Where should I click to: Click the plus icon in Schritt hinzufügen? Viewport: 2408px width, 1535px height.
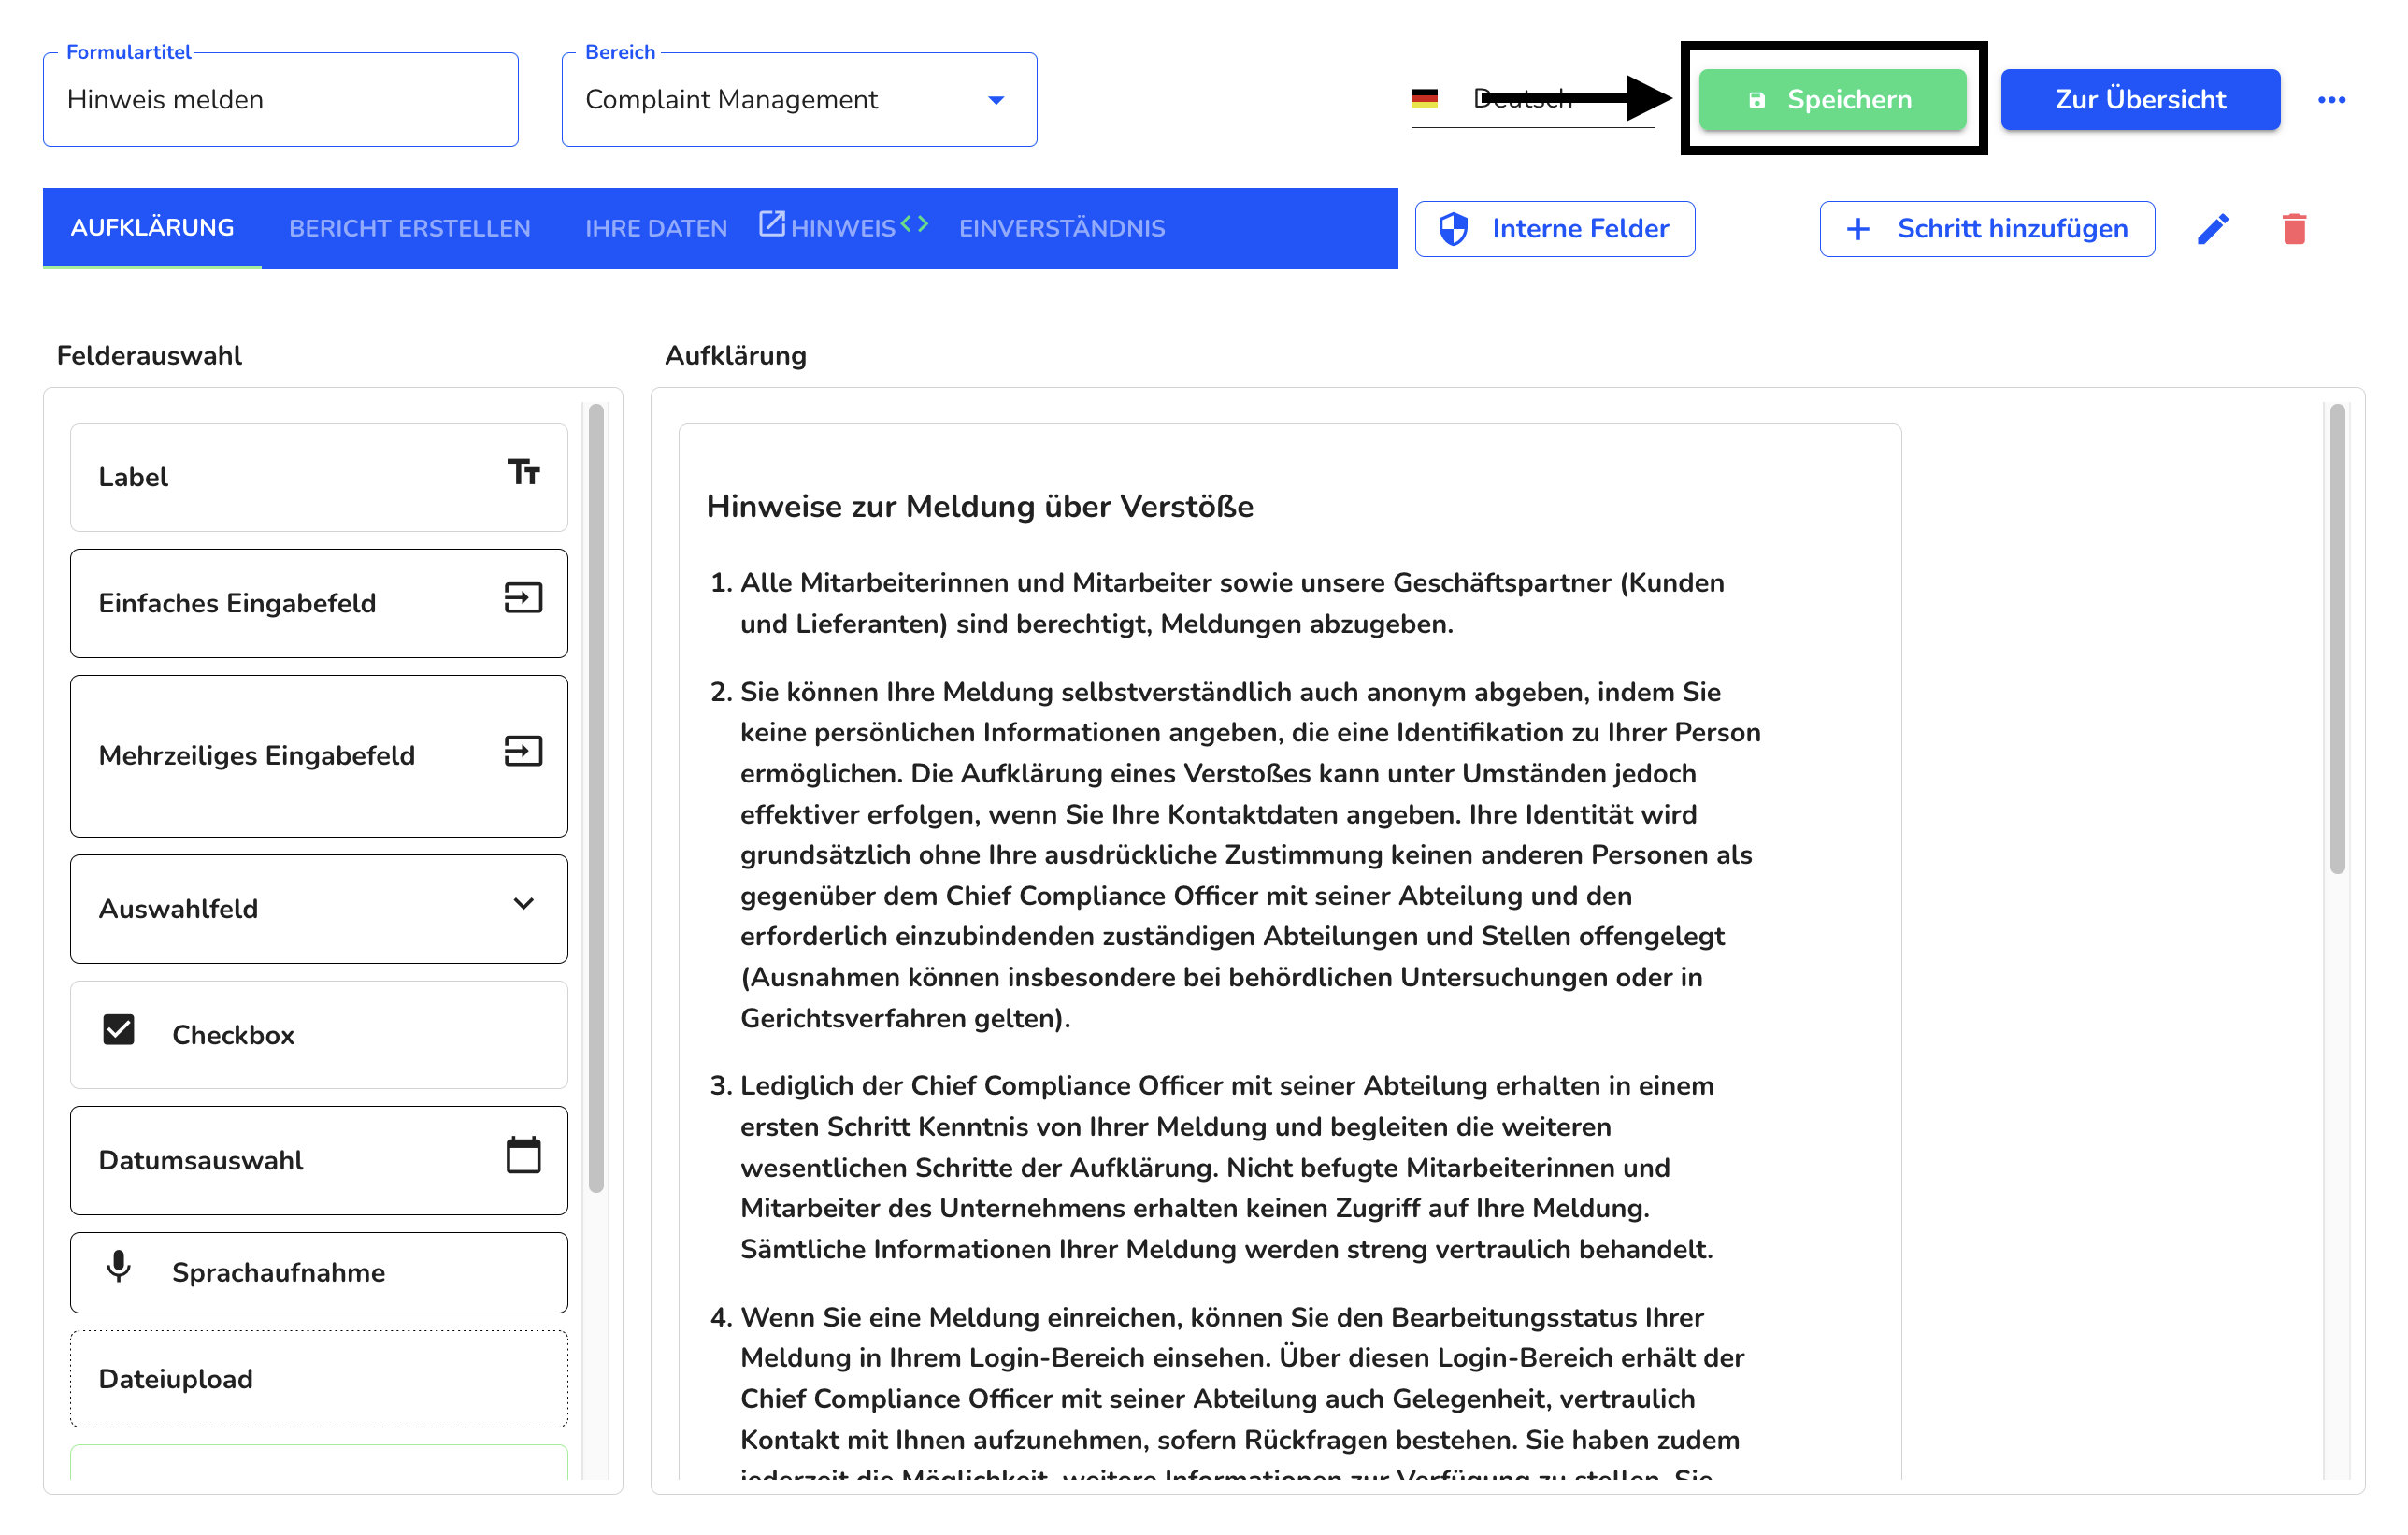click(x=1858, y=229)
